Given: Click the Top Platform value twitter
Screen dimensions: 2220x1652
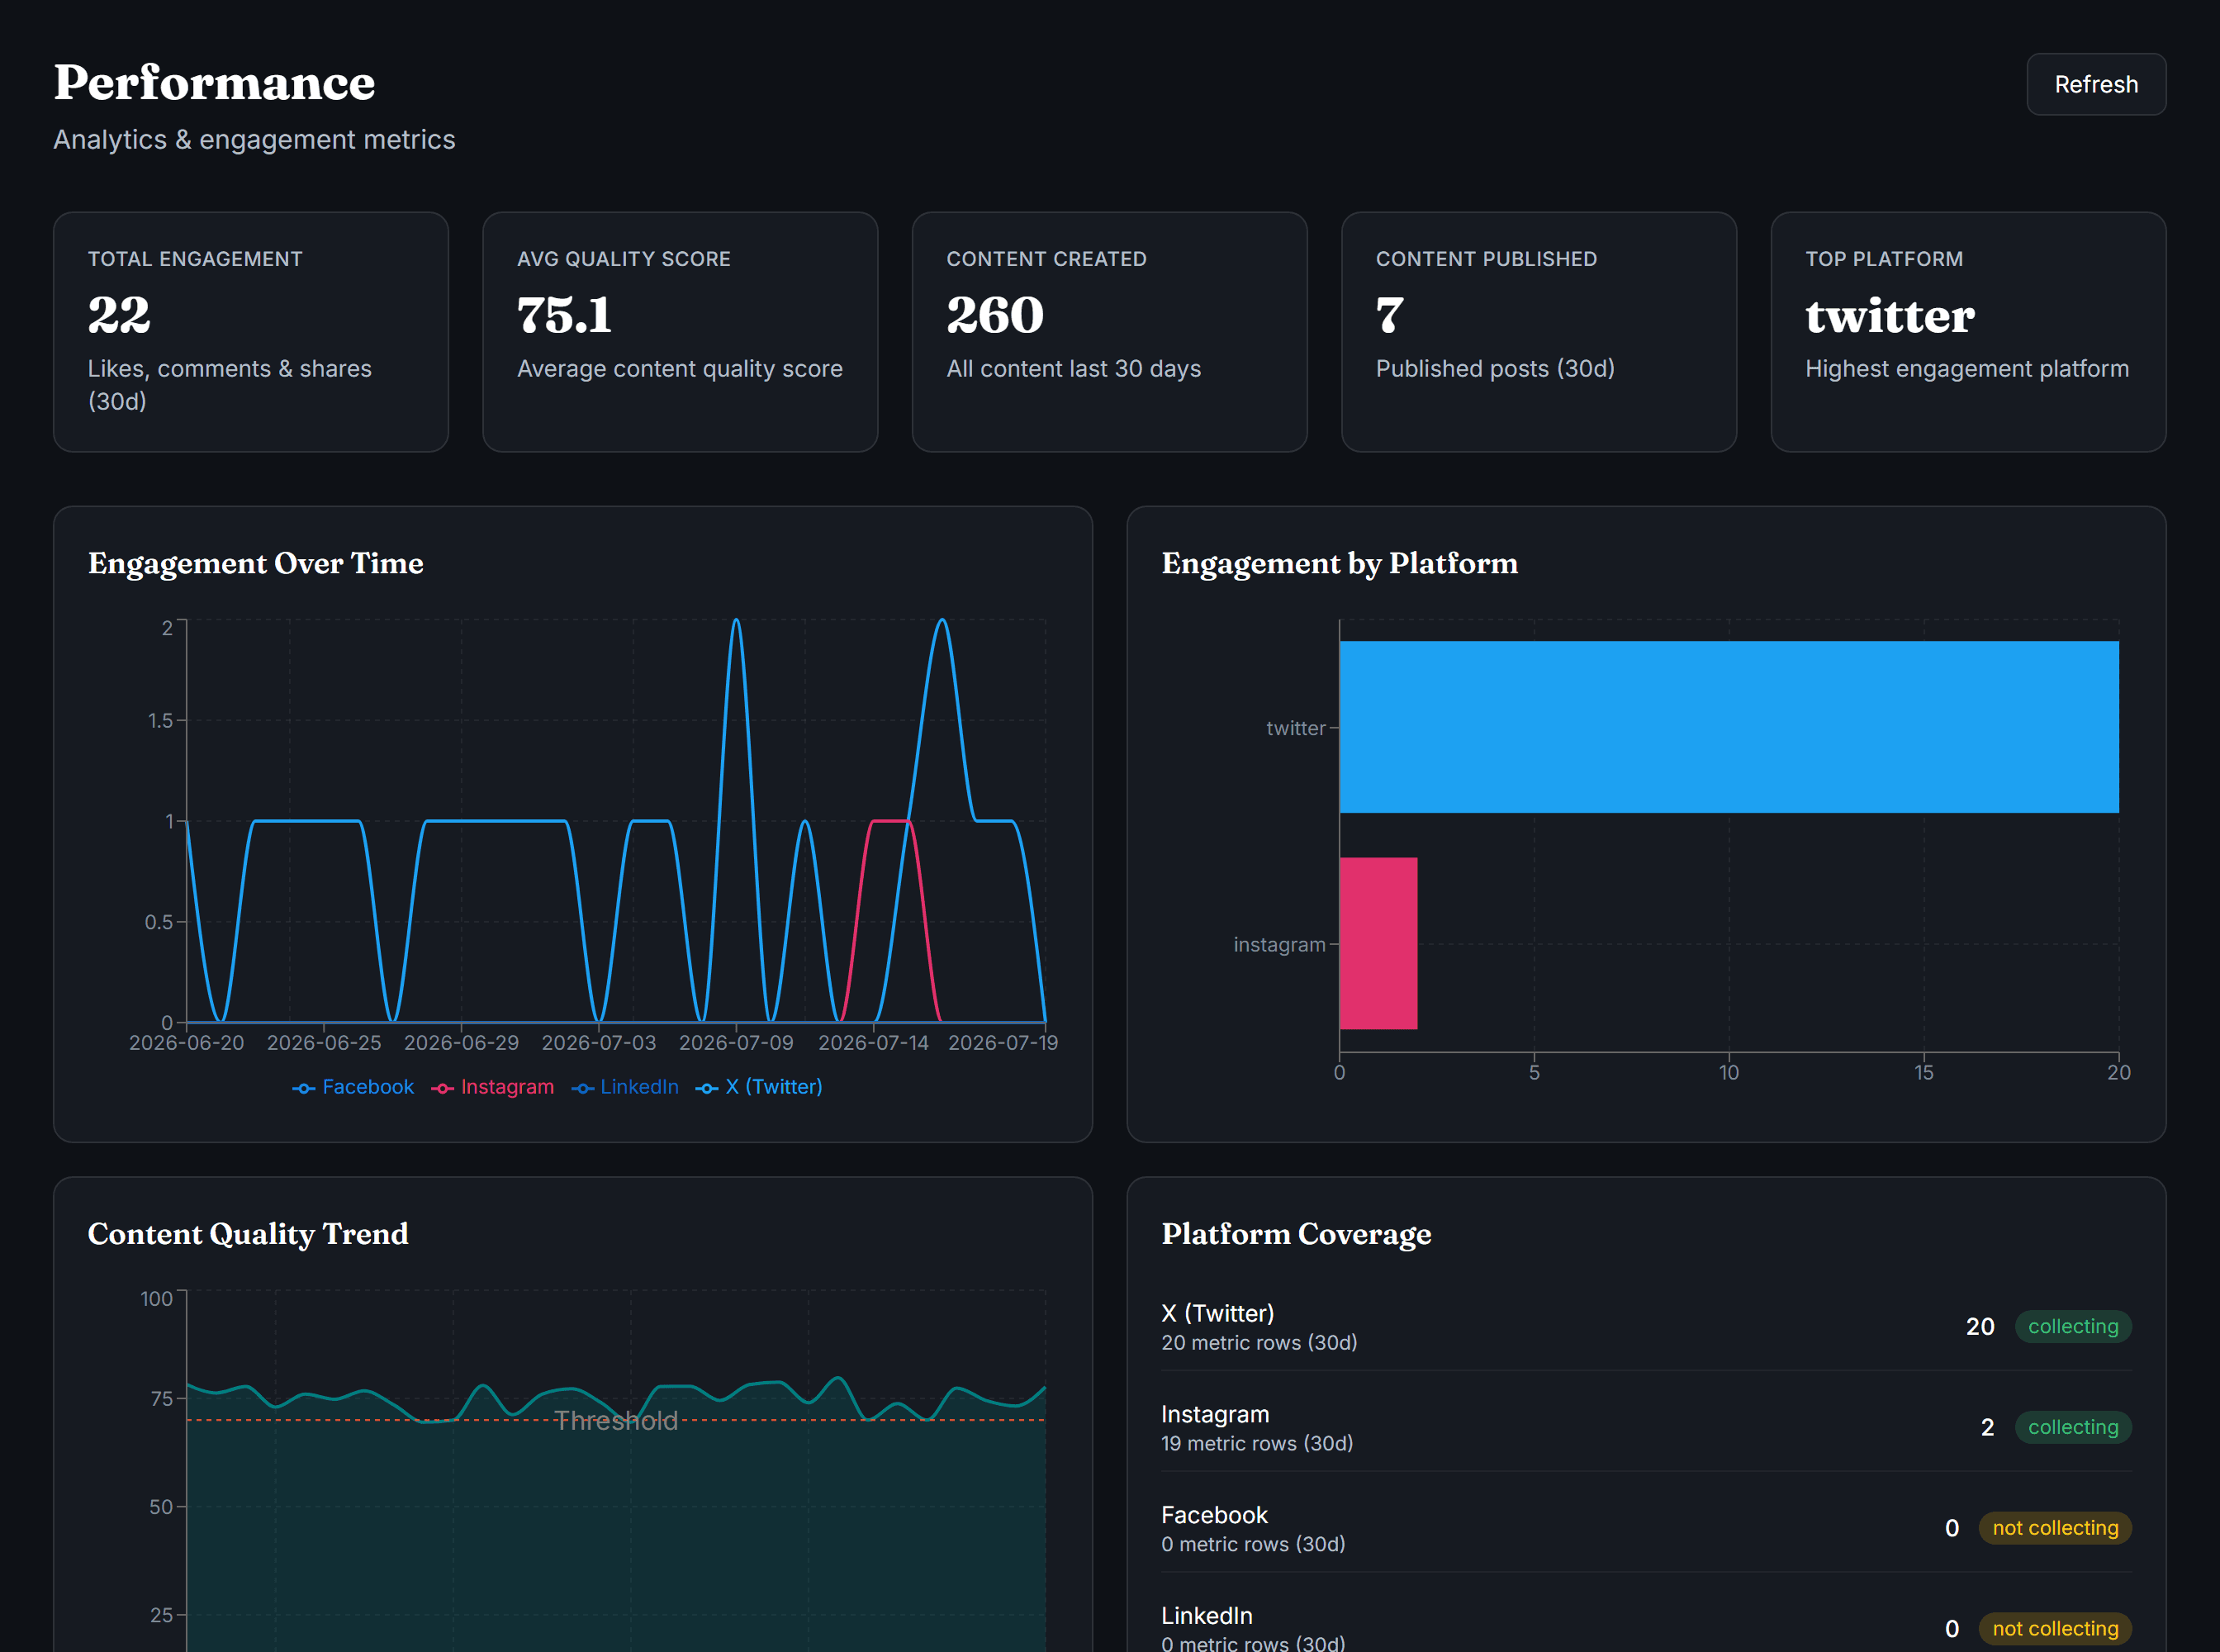Looking at the screenshot, I should coord(1890,315).
